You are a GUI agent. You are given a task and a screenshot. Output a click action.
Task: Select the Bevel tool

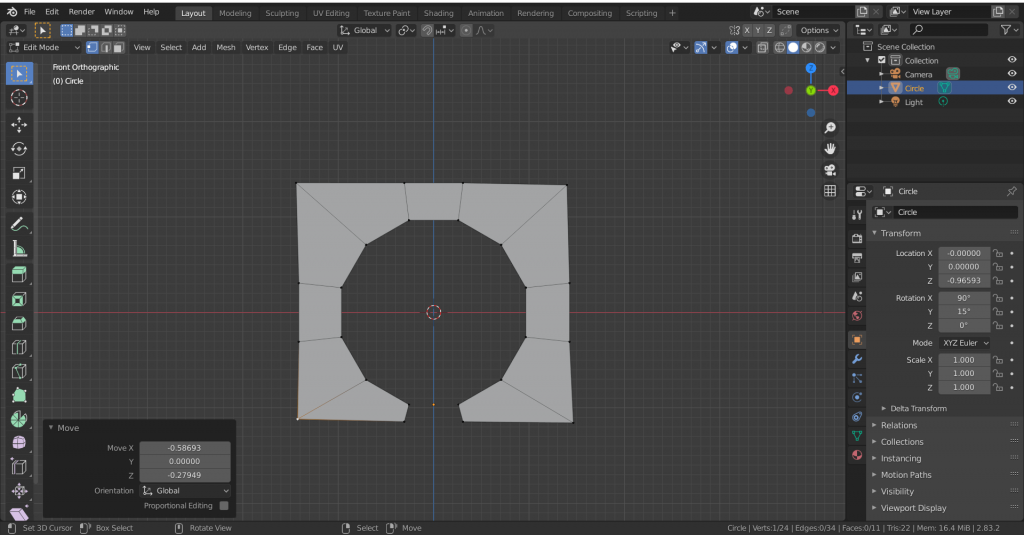click(x=19, y=323)
